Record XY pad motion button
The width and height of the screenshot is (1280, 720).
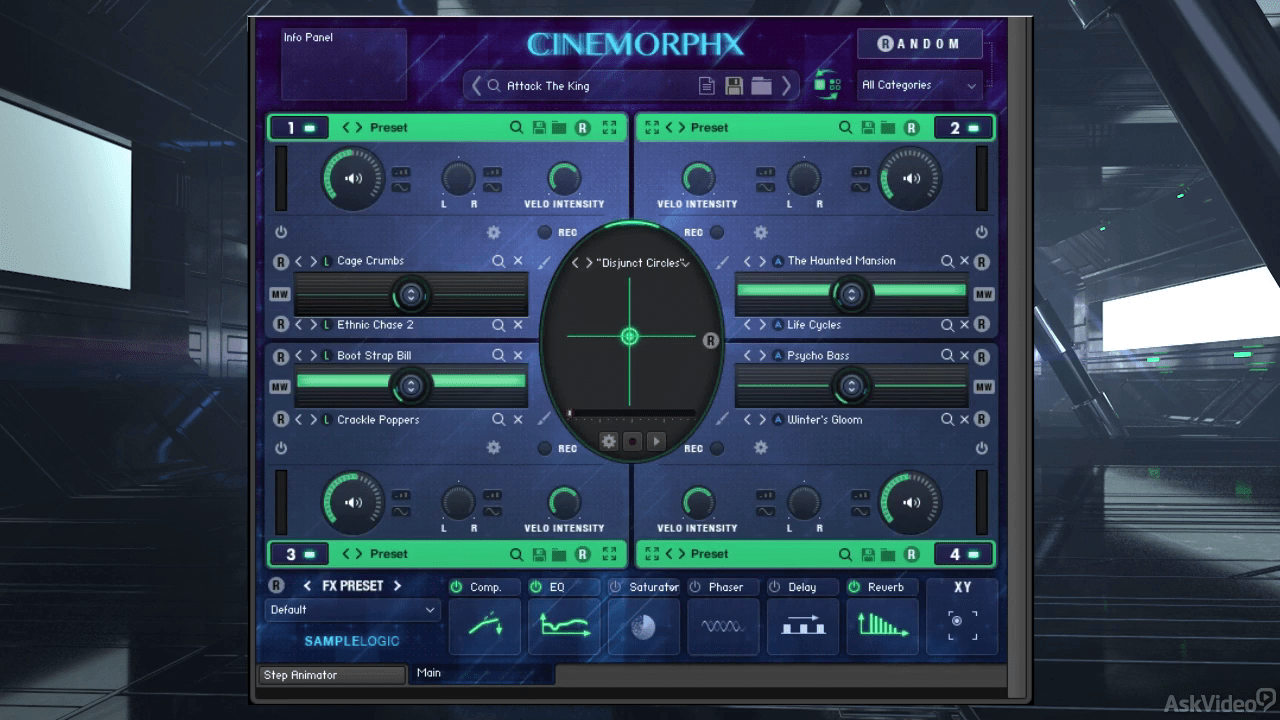click(x=632, y=441)
